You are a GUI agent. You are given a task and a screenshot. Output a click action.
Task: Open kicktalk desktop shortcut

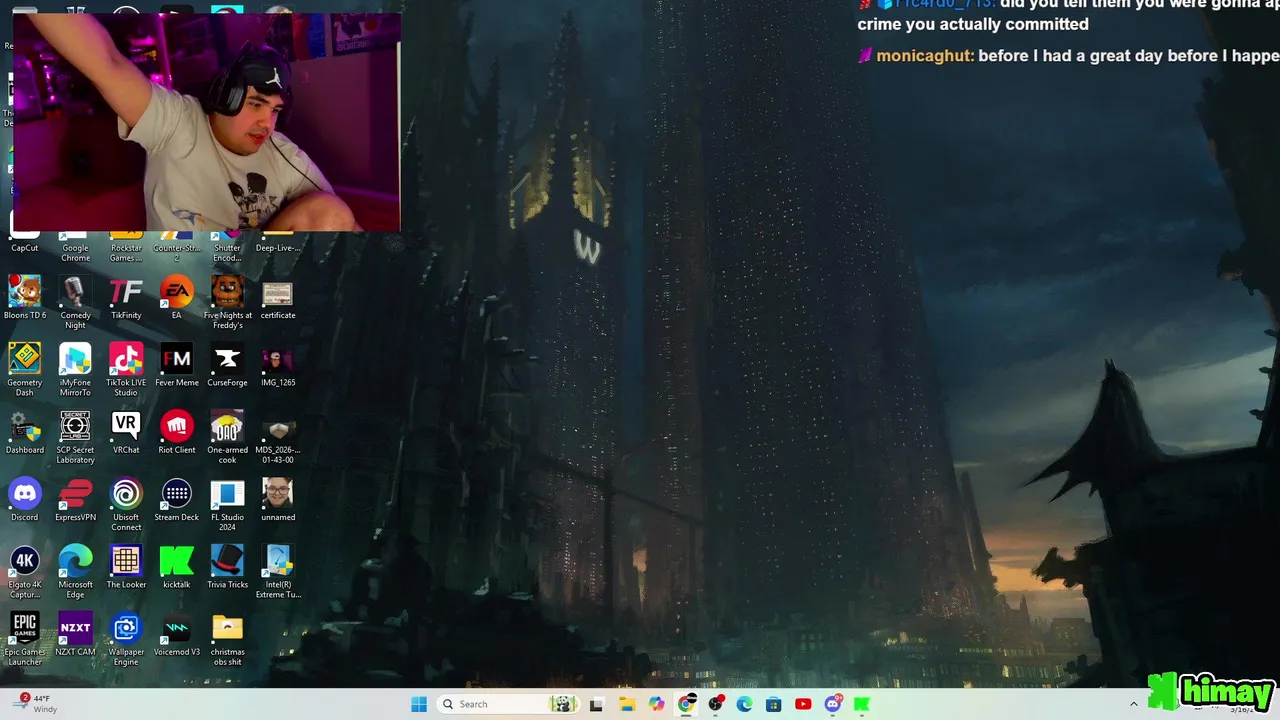pos(177,567)
